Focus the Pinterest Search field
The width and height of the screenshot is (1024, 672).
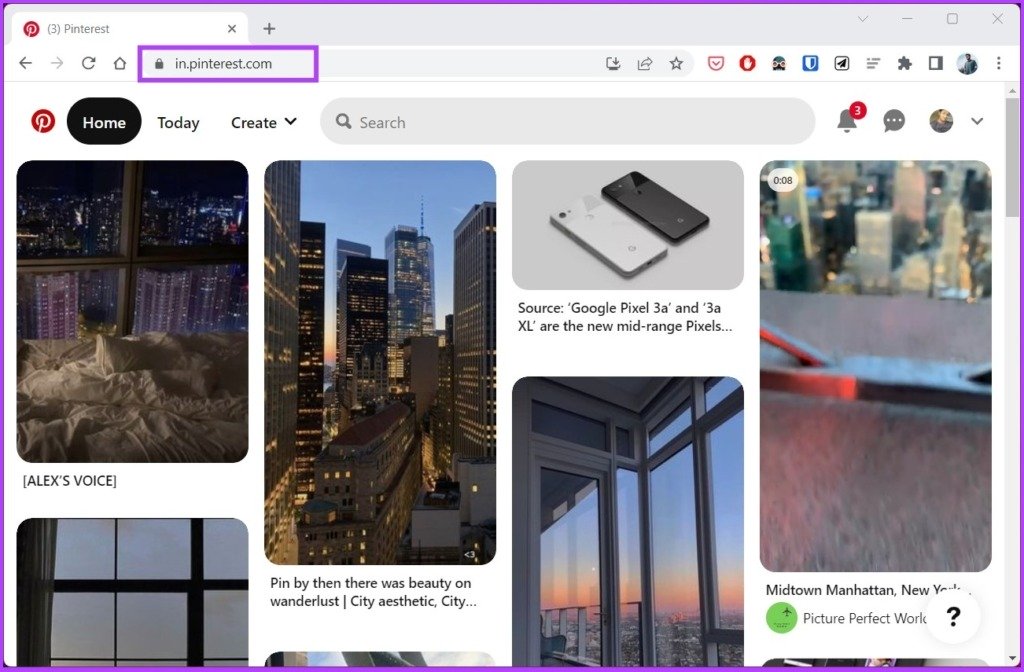568,121
